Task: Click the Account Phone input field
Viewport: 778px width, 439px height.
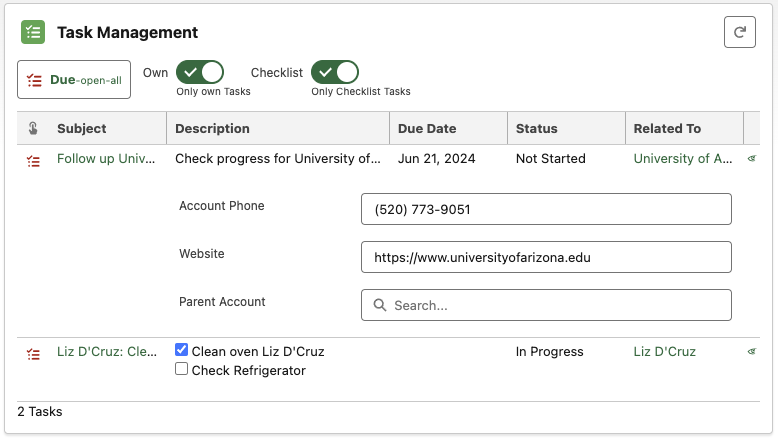Action: tap(546, 210)
